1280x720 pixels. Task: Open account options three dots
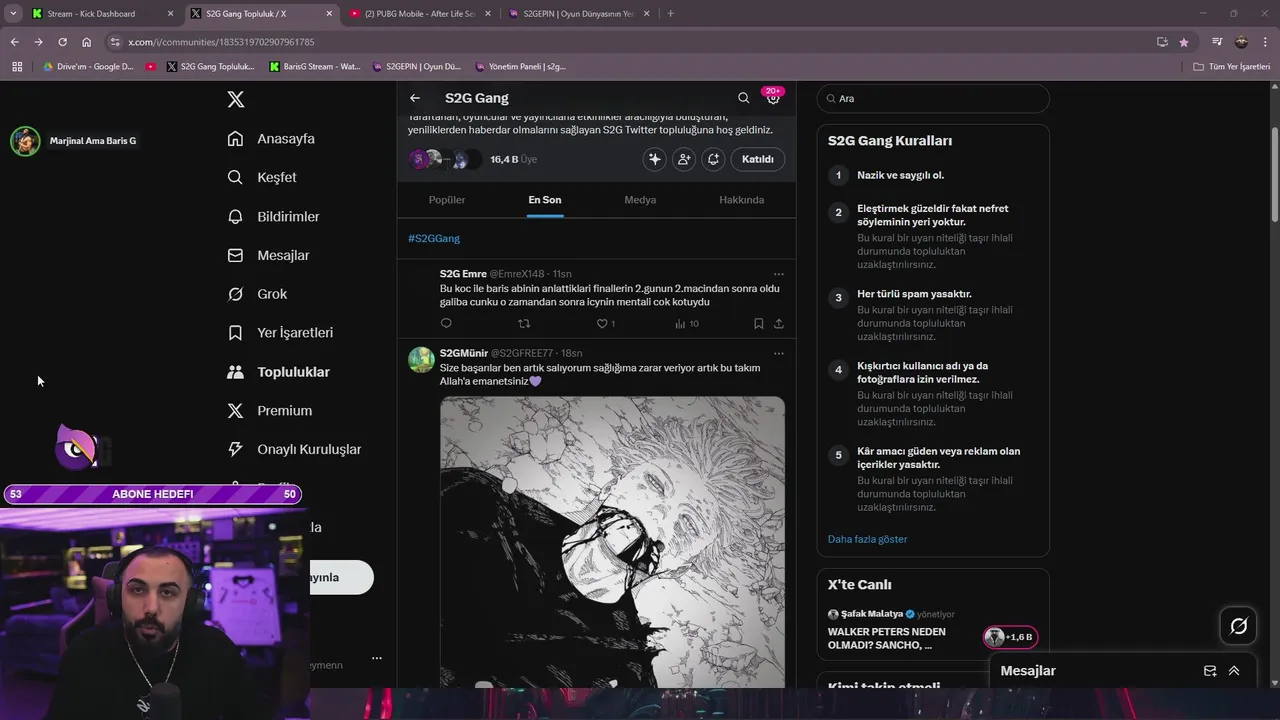click(x=377, y=658)
